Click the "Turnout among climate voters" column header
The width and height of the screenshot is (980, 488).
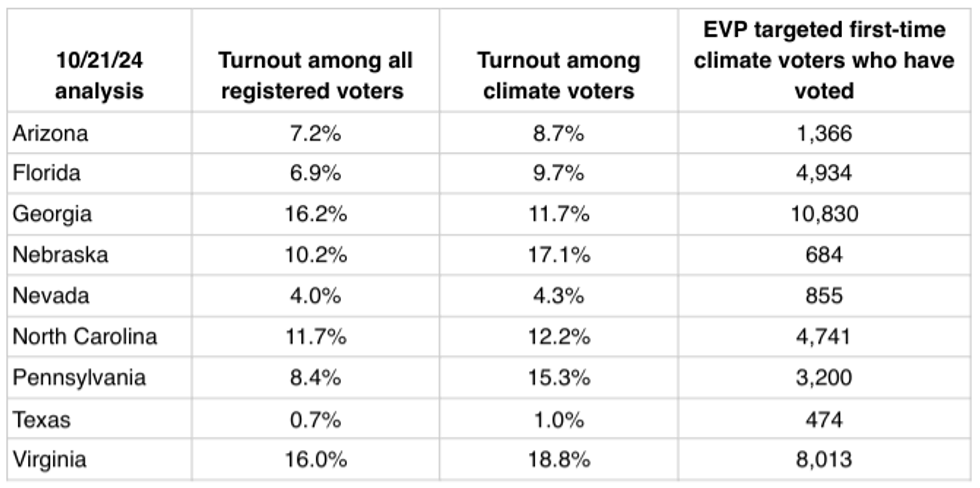point(557,77)
